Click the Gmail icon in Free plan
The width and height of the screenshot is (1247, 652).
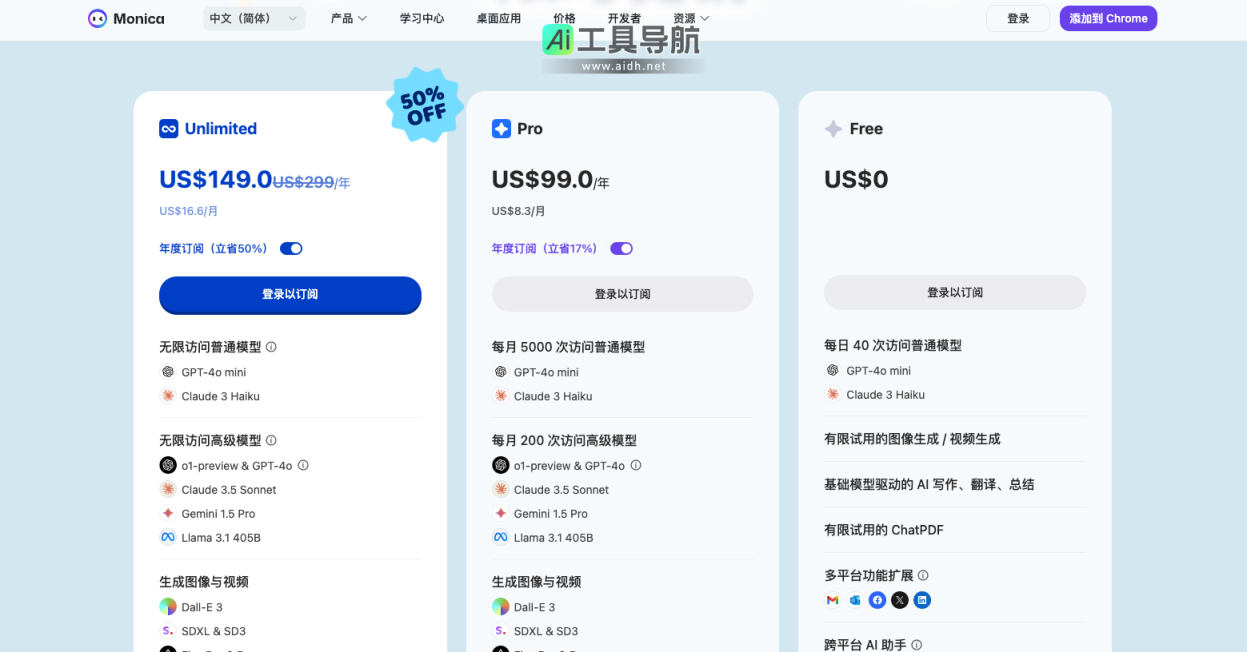pos(832,600)
